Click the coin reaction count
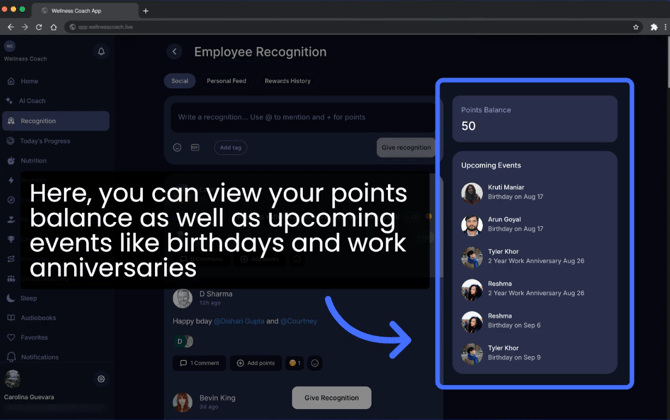Screen dimensions: 670x420 point(295,363)
